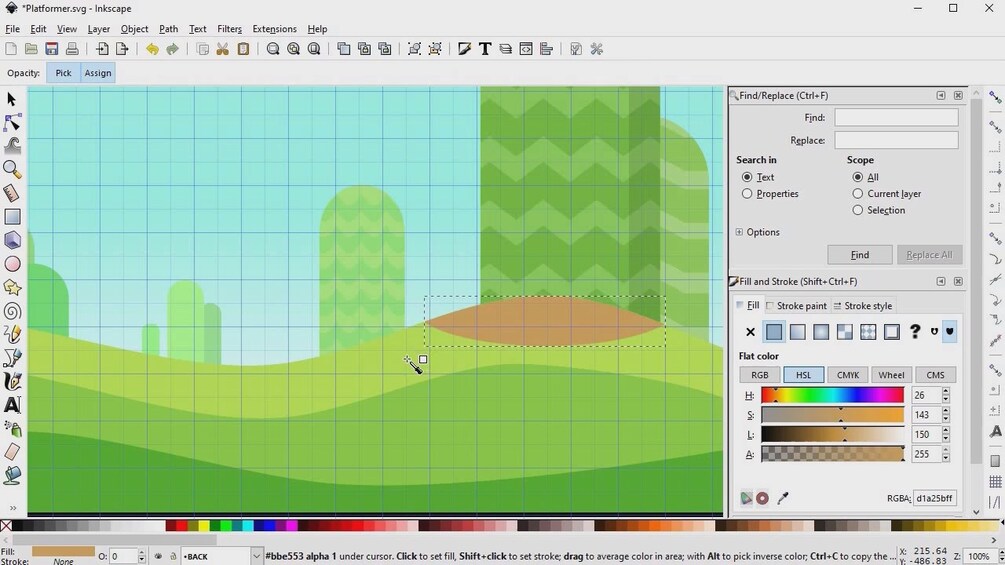1005x565 pixels.
Task: Increase the H value spinner
Action: click(x=945, y=391)
